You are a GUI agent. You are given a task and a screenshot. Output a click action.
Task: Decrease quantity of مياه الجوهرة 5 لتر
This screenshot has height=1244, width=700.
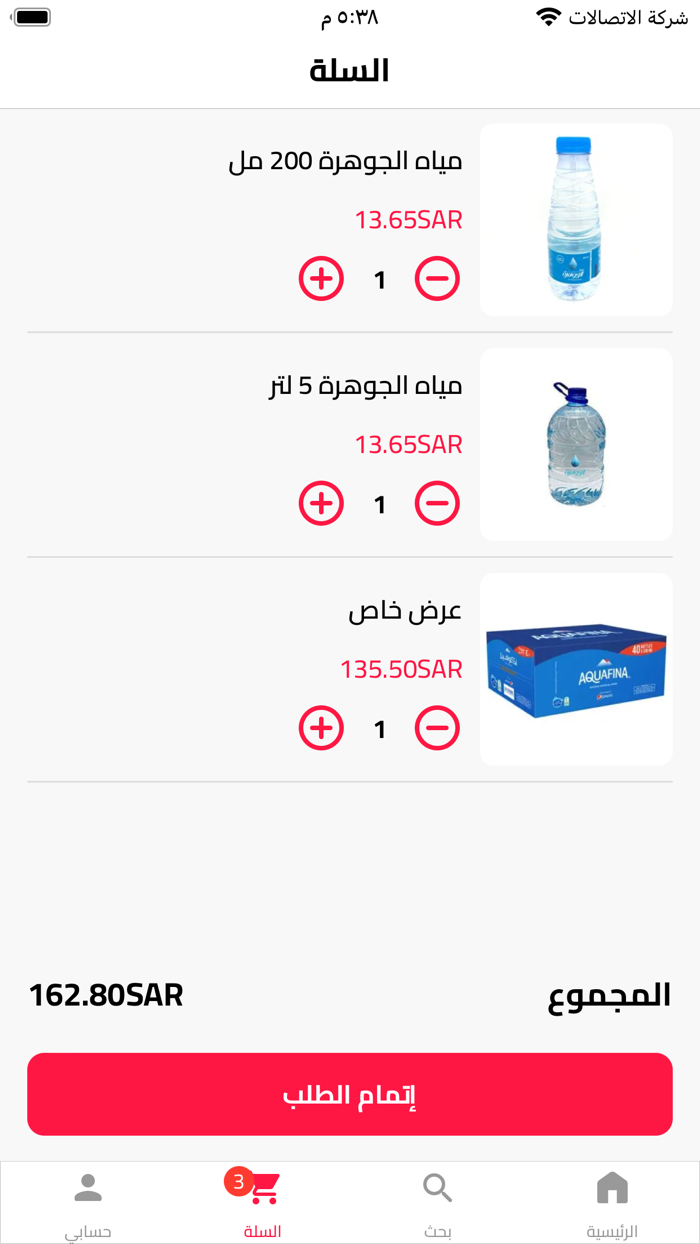pos(437,503)
